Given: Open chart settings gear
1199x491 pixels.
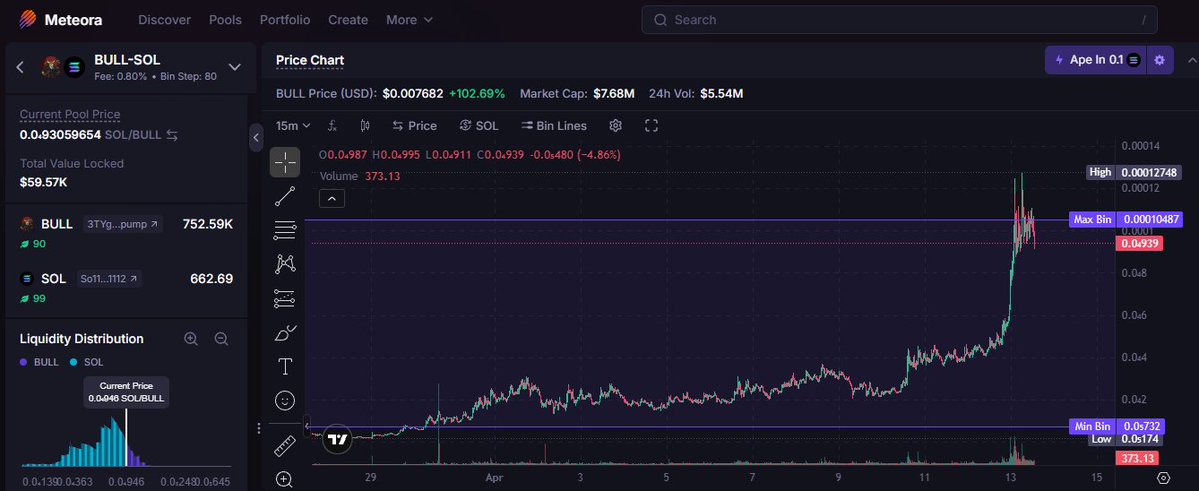Looking at the screenshot, I should pos(616,125).
